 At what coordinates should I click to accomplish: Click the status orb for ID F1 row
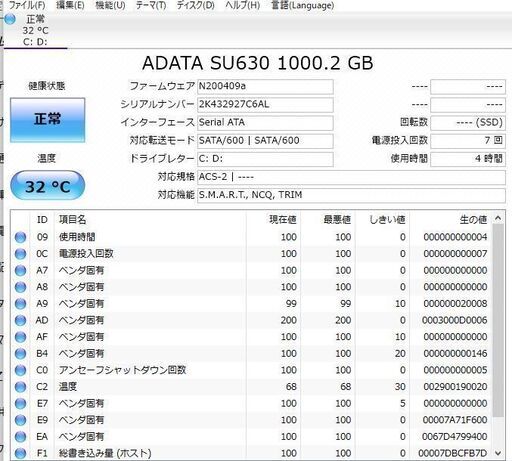20,453
